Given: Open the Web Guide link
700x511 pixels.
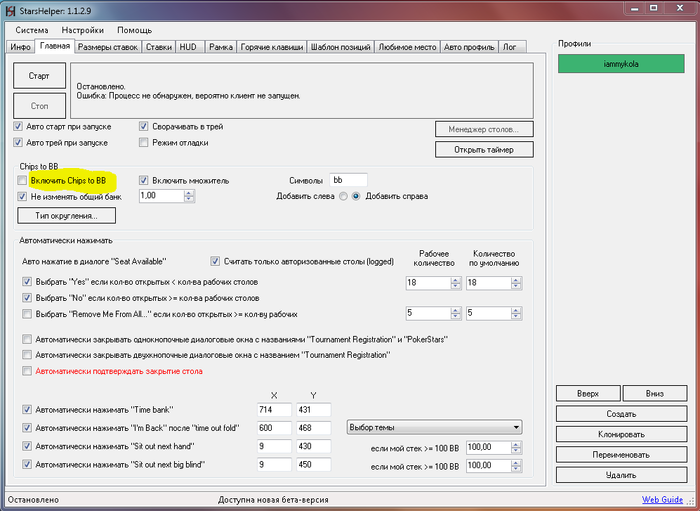Looking at the screenshot, I should point(662,499).
